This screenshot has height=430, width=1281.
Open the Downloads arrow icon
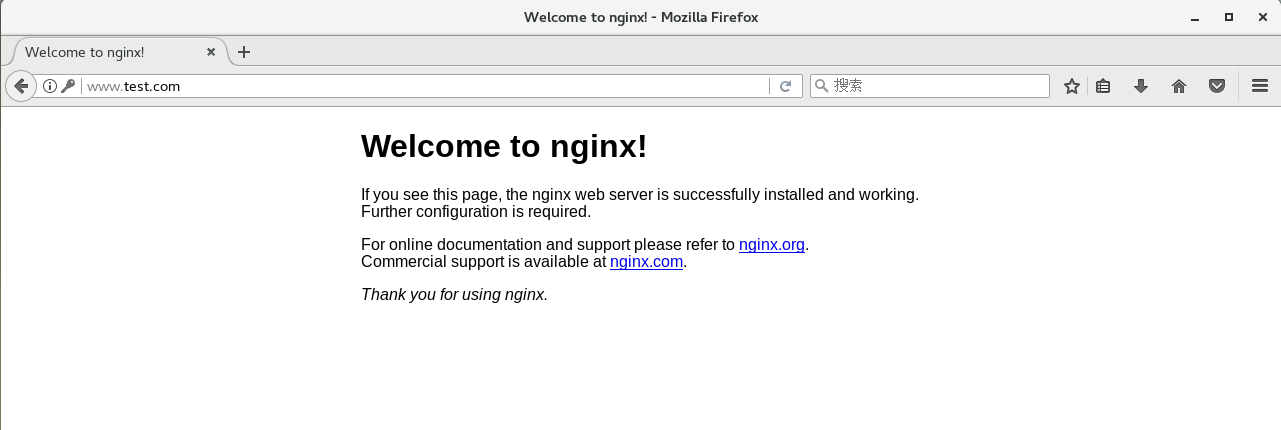tap(1140, 86)
